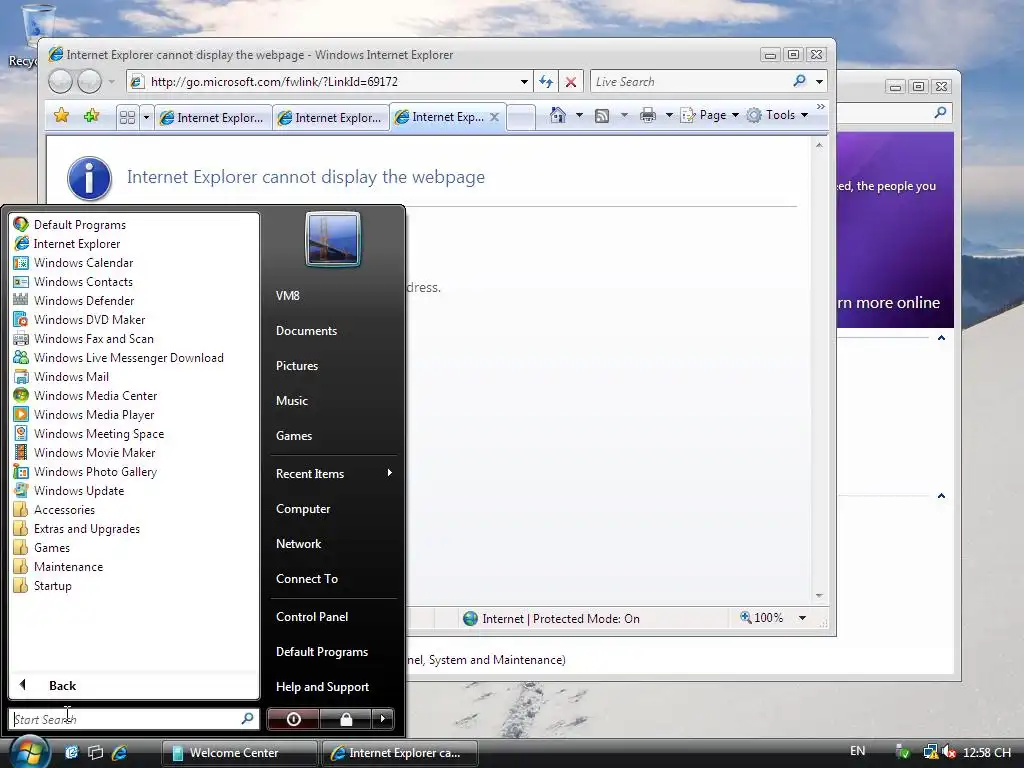The width and height of the screenshot is (1024, 768).
Task: Open the shutdown options arrow
Action: point(383,719)
